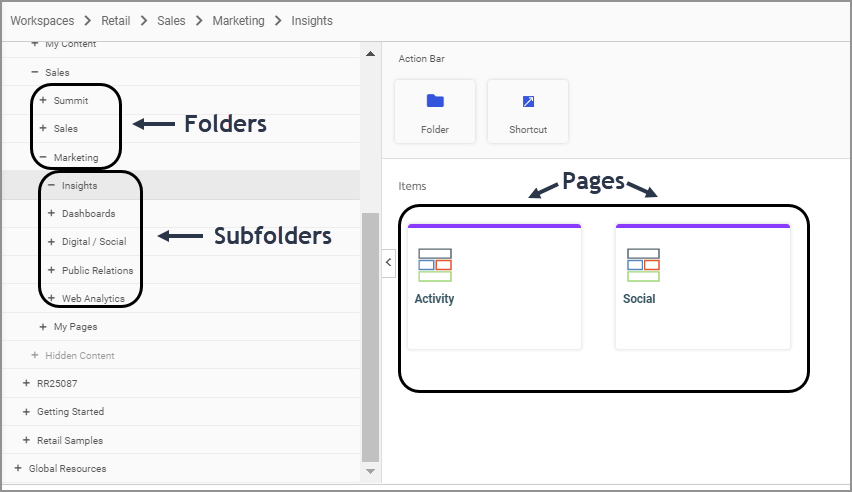
Task: Expand the Getting Started workspace
Action: point(26,412)
